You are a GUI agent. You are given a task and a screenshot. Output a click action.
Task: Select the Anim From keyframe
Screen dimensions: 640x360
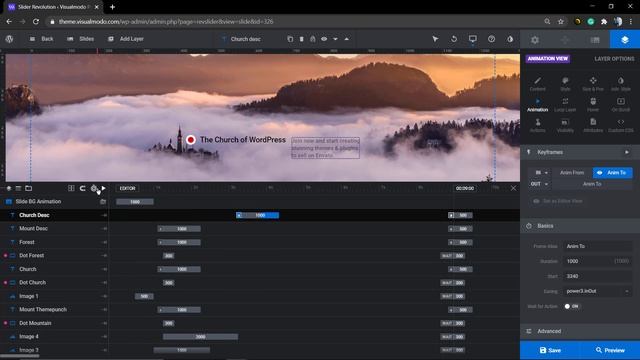(x=572, y=173)
